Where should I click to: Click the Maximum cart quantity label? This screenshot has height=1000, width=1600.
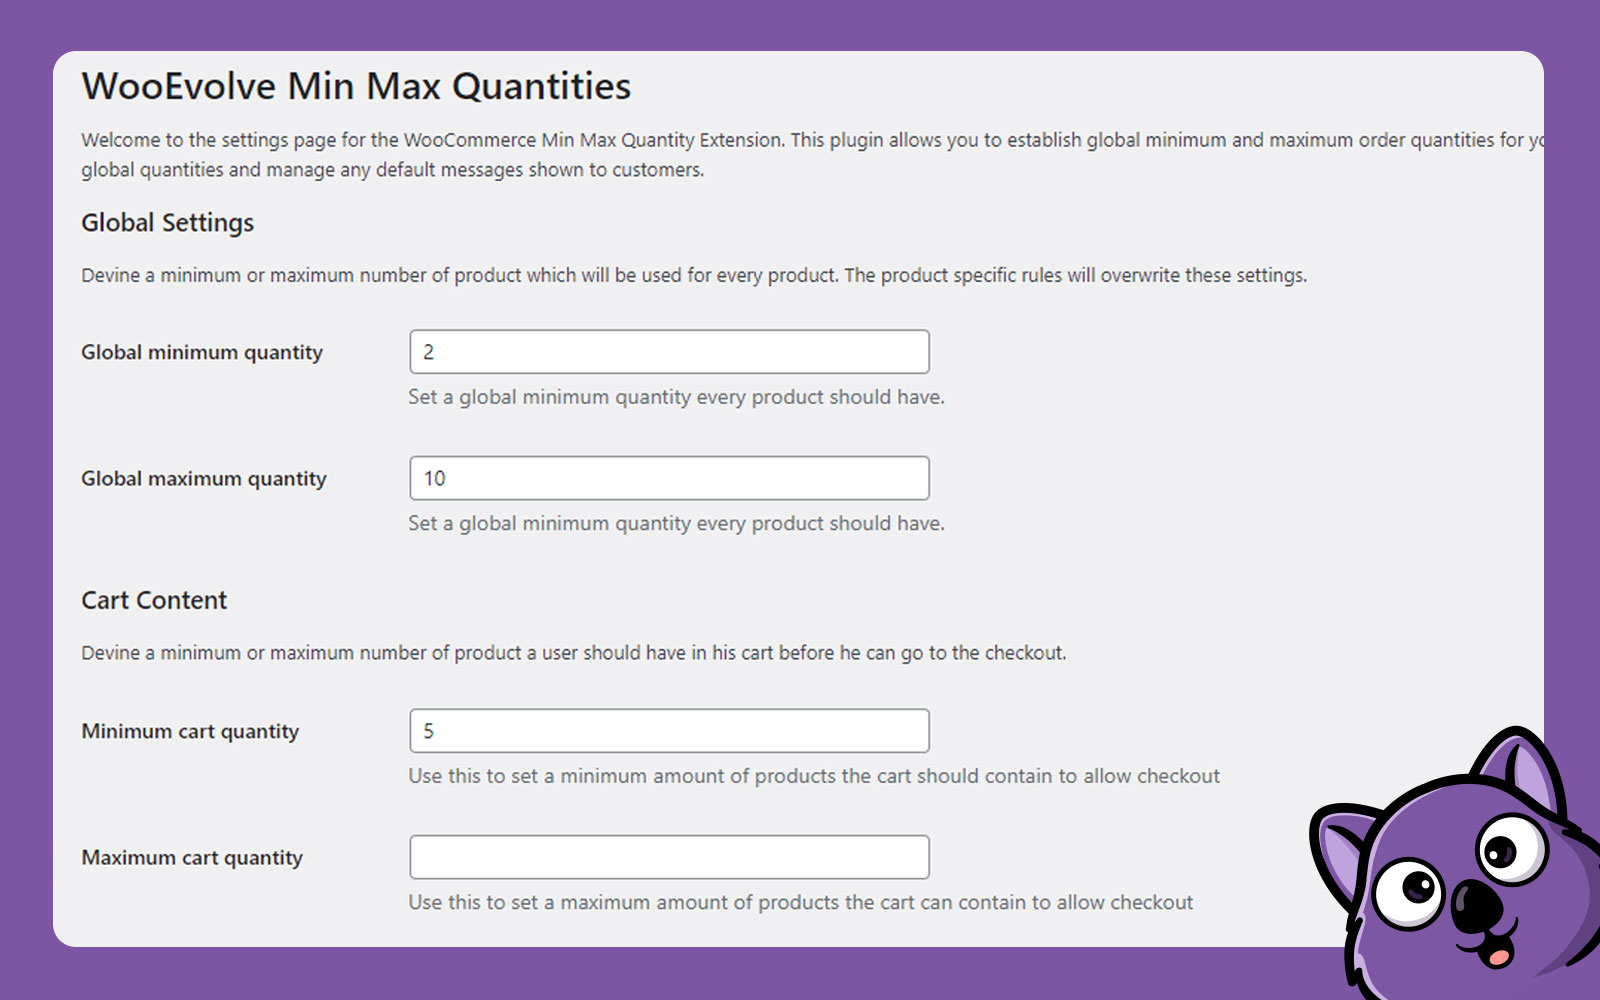192,858
